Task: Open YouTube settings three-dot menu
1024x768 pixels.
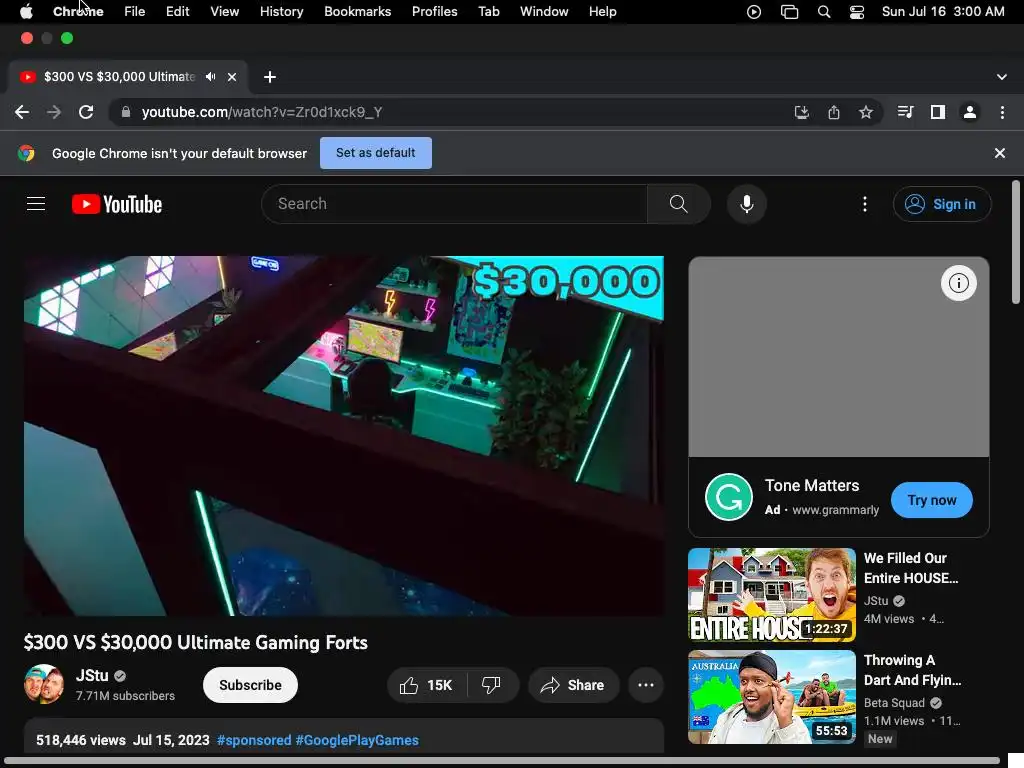Action: (x=865, y=204)
